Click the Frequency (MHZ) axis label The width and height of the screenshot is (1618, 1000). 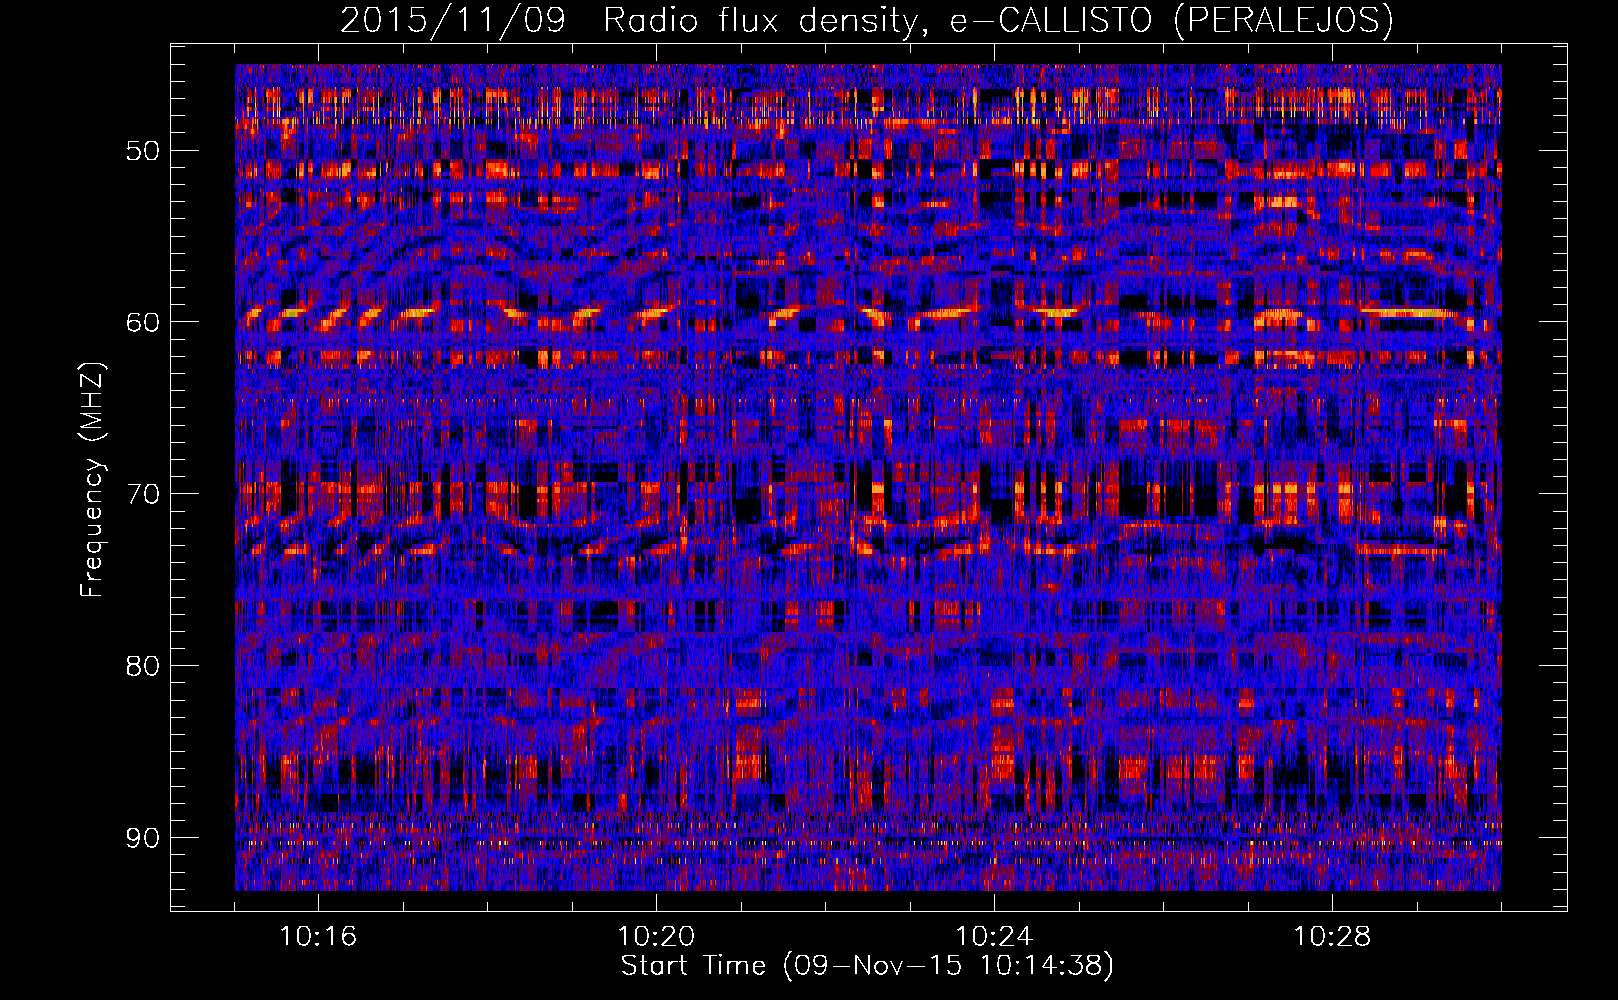tap(92, 480)
